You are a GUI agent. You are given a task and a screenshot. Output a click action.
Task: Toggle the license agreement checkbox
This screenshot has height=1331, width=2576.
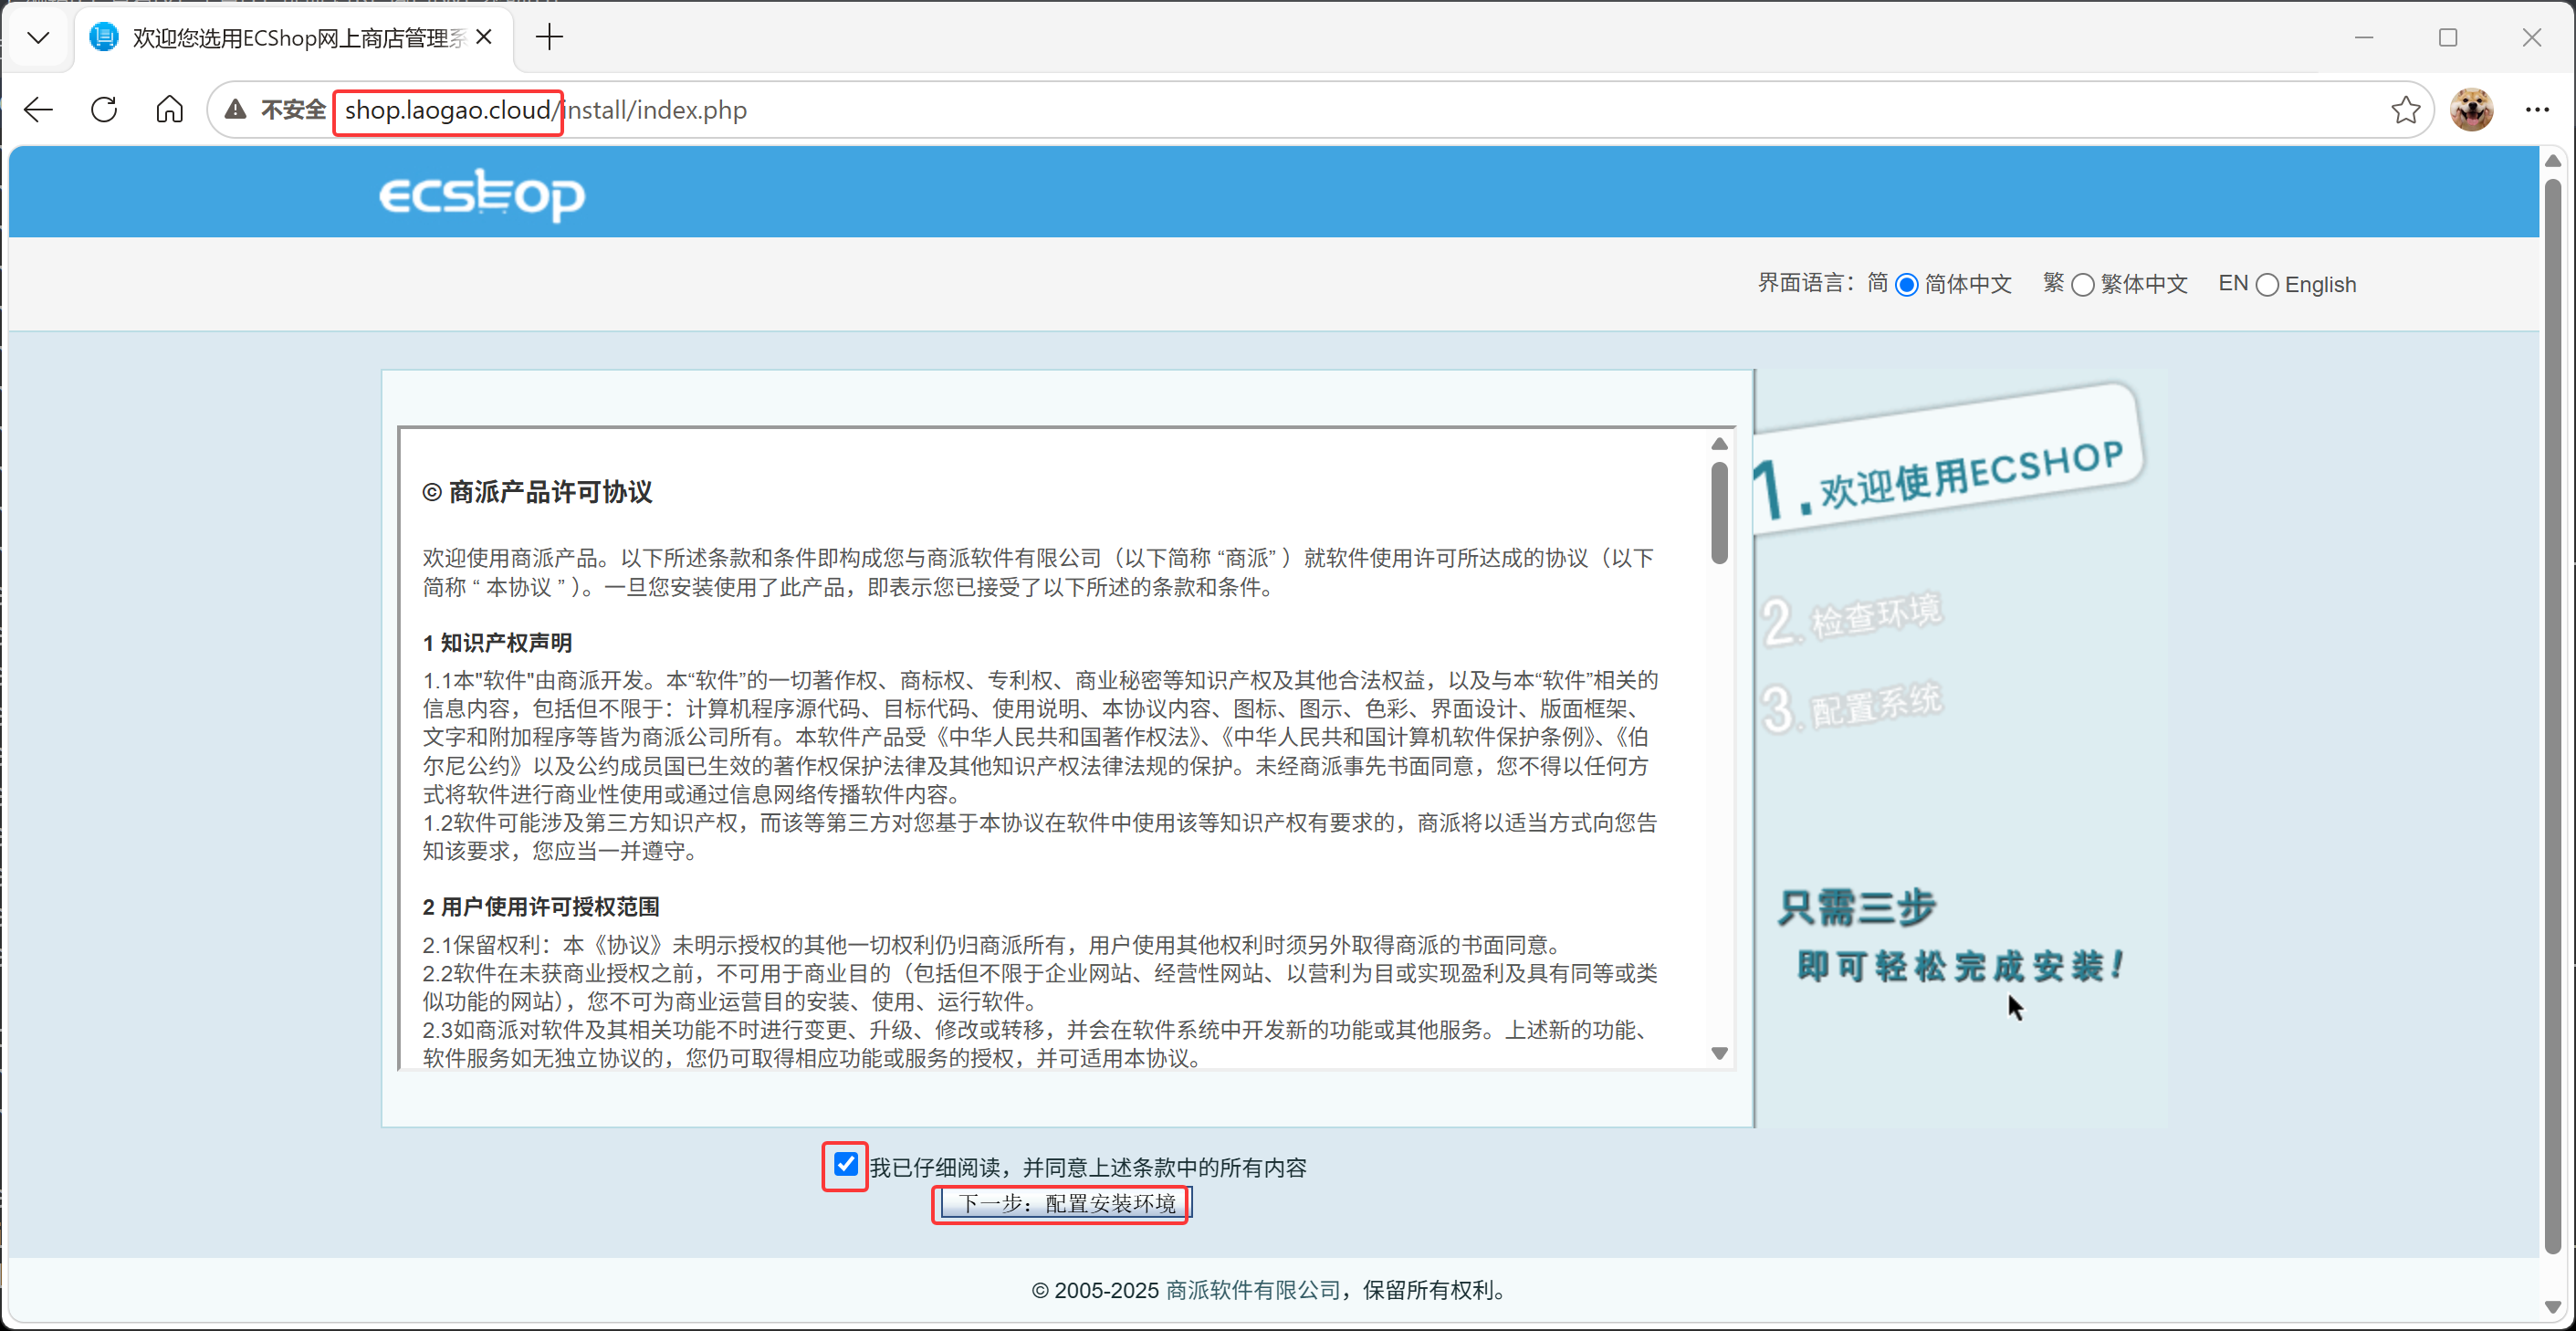click(x=846, y=1164)
